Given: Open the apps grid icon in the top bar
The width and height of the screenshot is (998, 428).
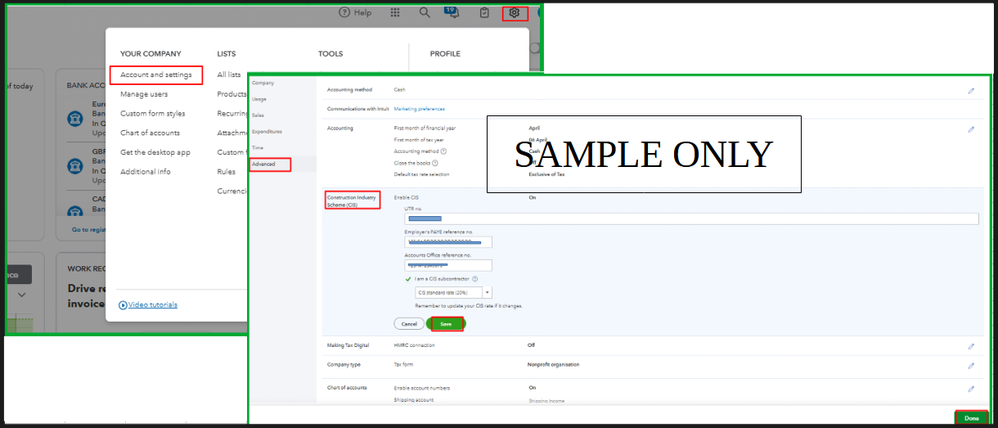Looking at the screenshot, I should [395, 13].
